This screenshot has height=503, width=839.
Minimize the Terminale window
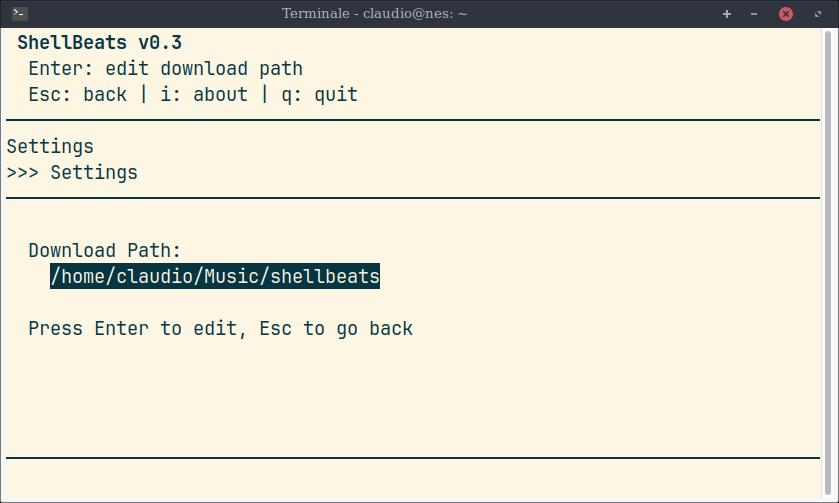754,14
